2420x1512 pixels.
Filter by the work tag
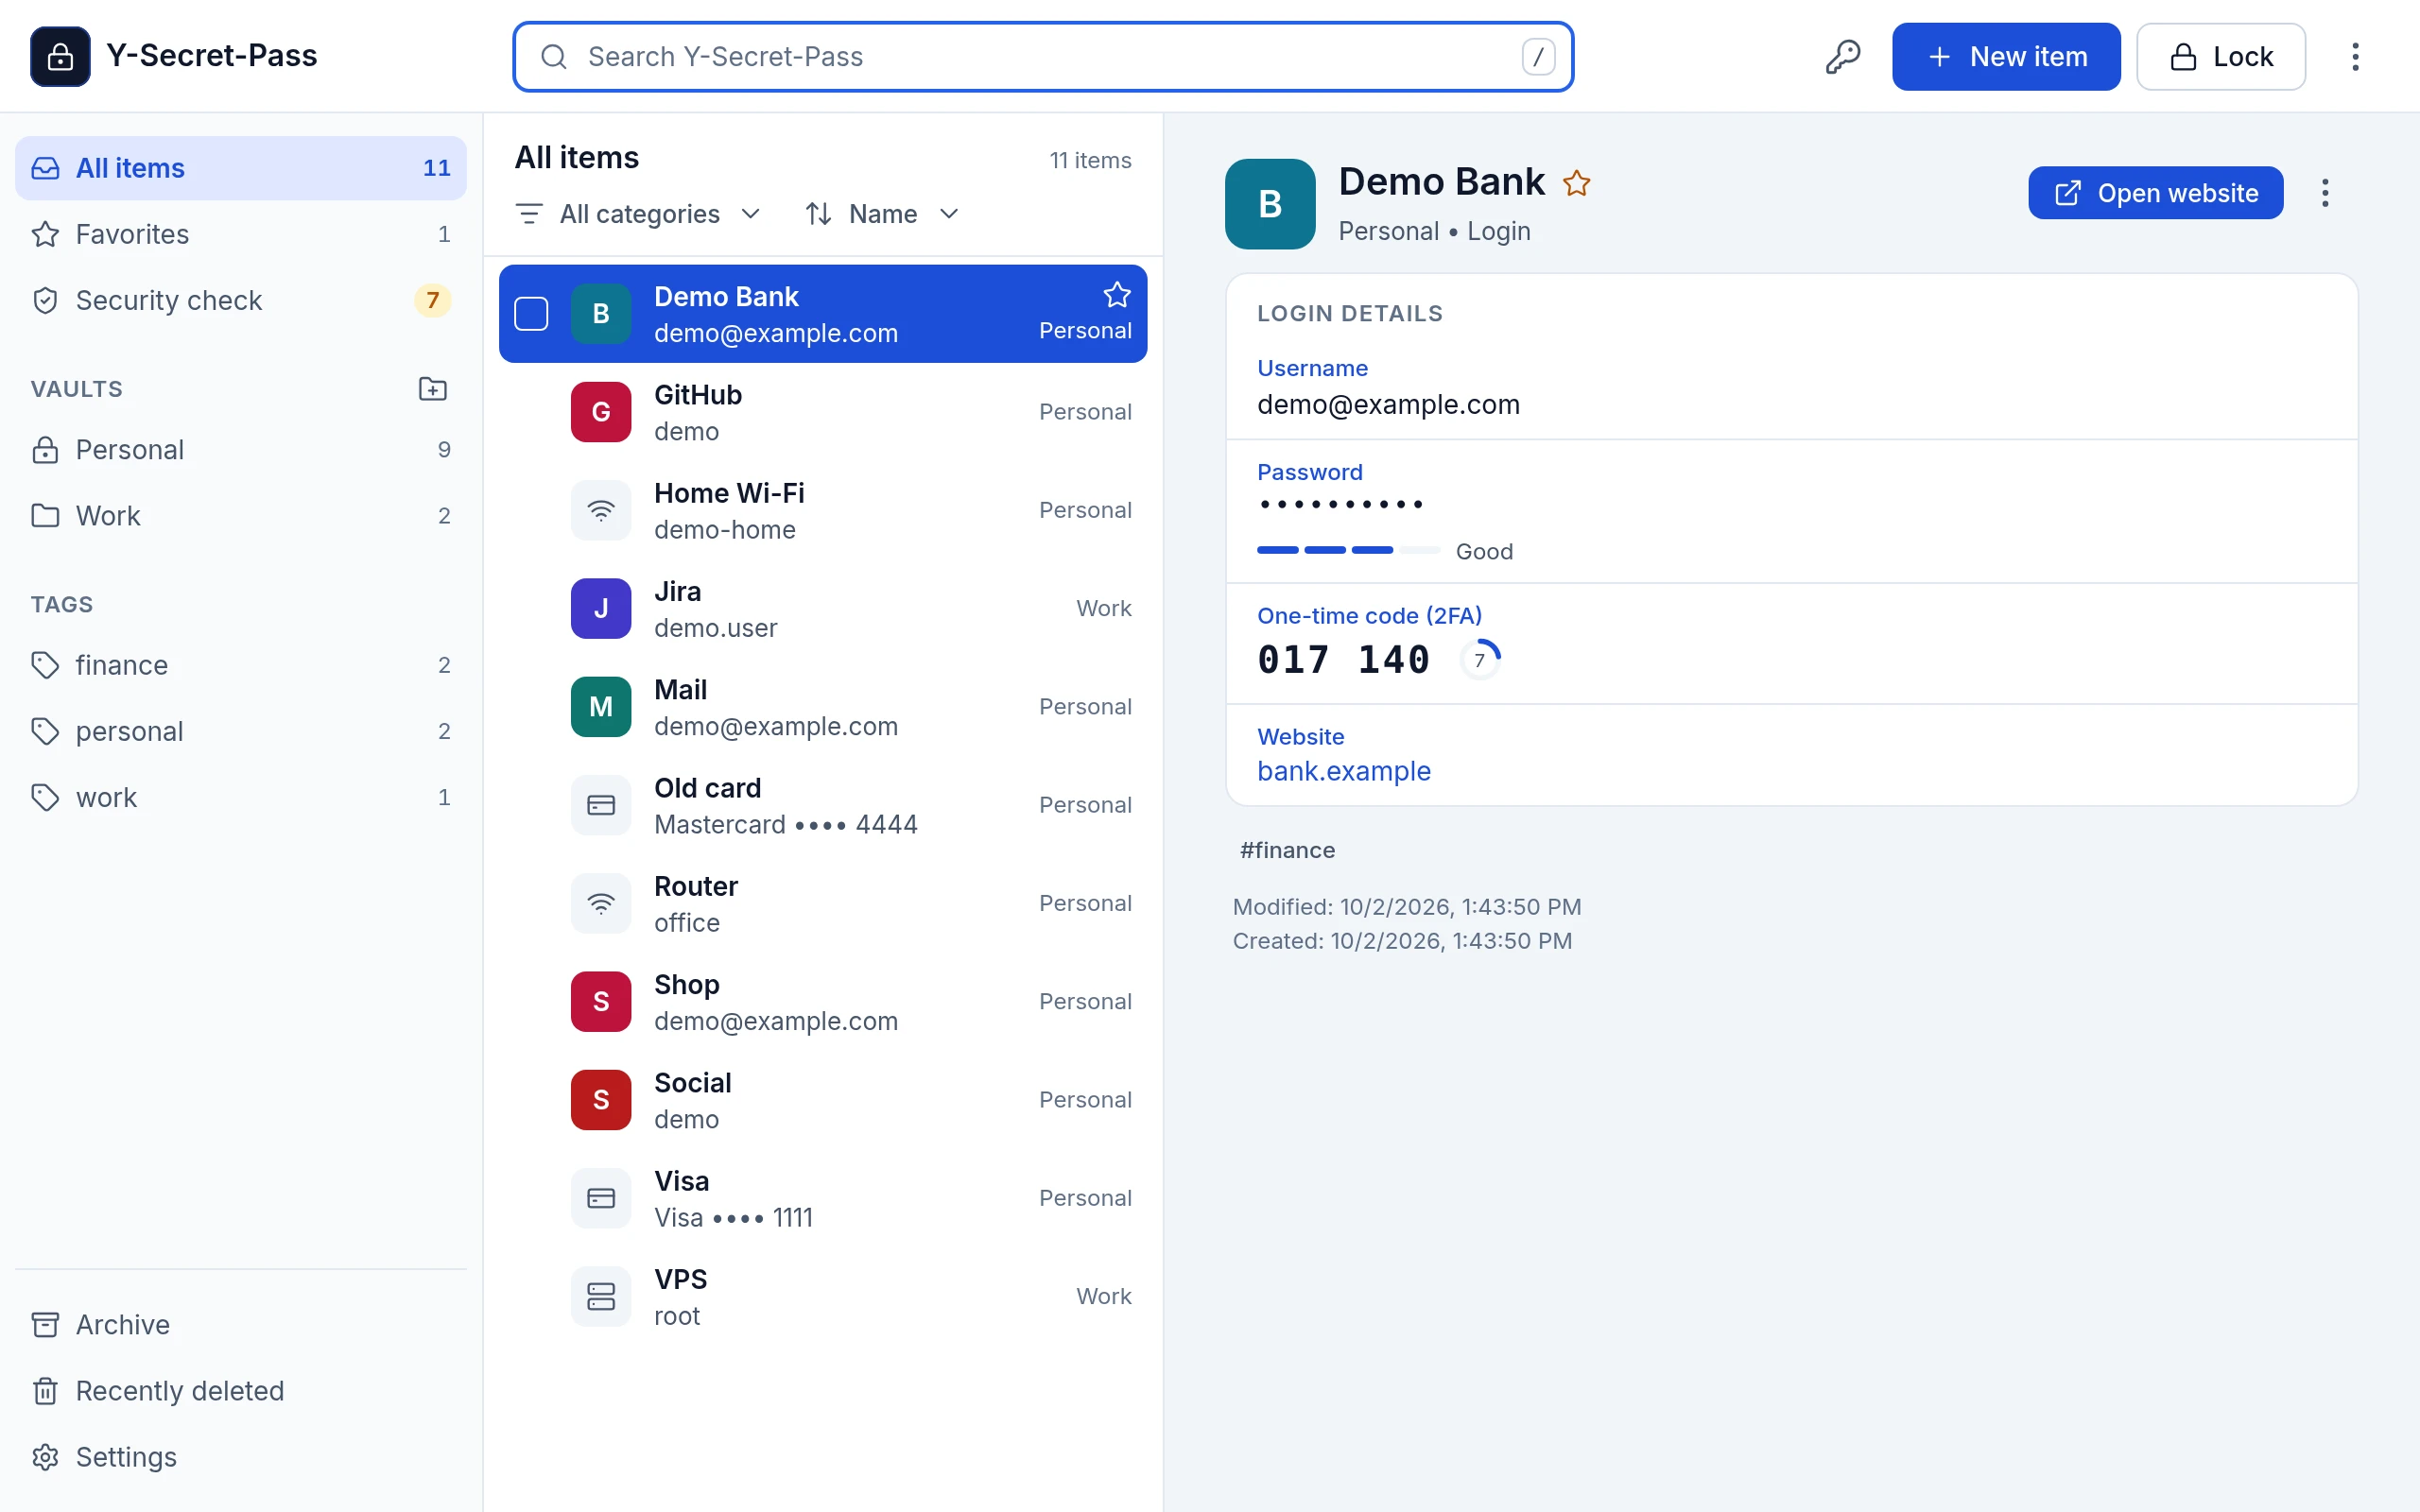pyautogui.click(x=241, y=797)
